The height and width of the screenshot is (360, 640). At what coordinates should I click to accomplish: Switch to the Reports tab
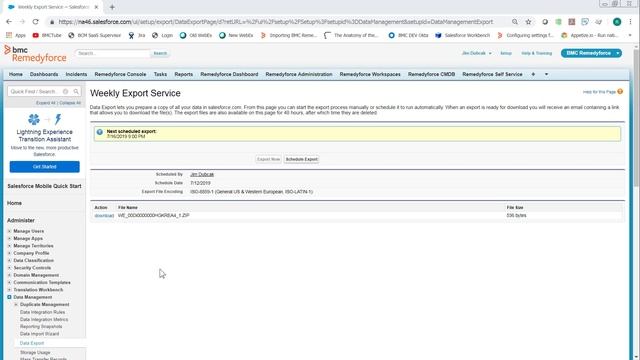coord(184,74)
